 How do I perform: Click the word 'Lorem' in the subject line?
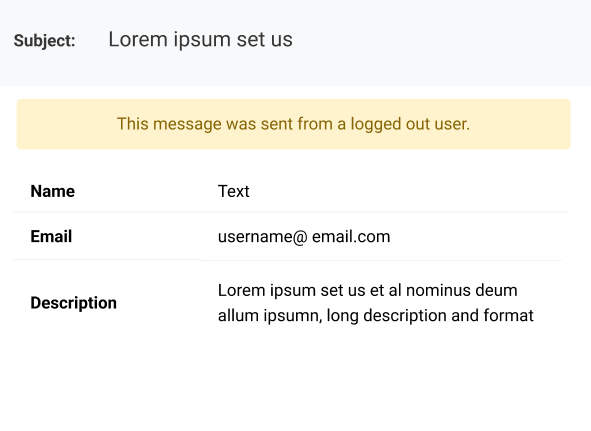coord(138,40)
